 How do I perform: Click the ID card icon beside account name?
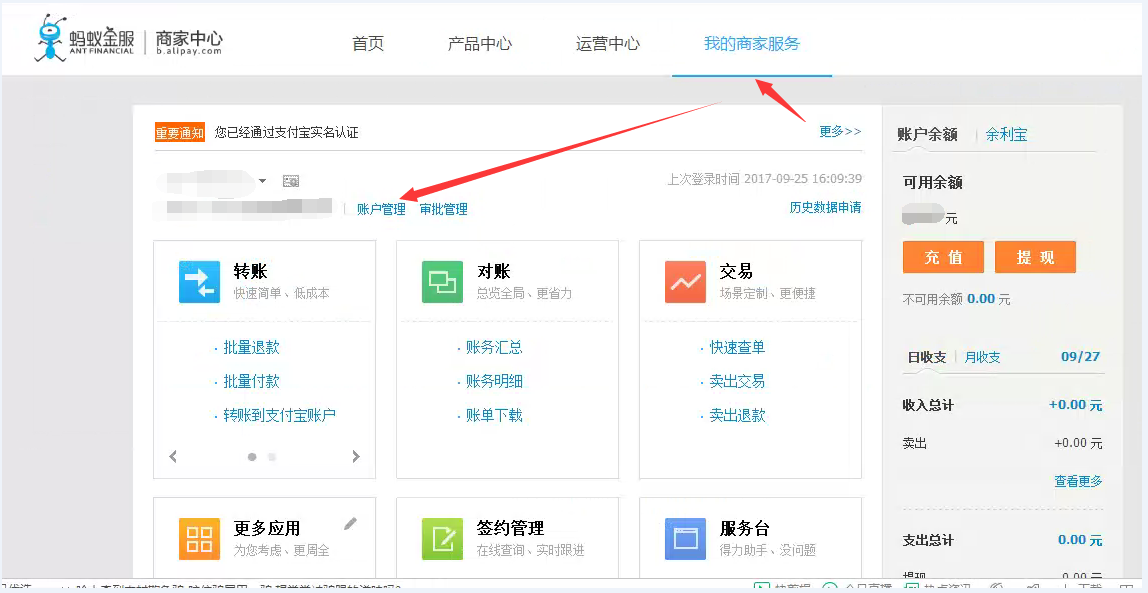(x=291, y=181)
